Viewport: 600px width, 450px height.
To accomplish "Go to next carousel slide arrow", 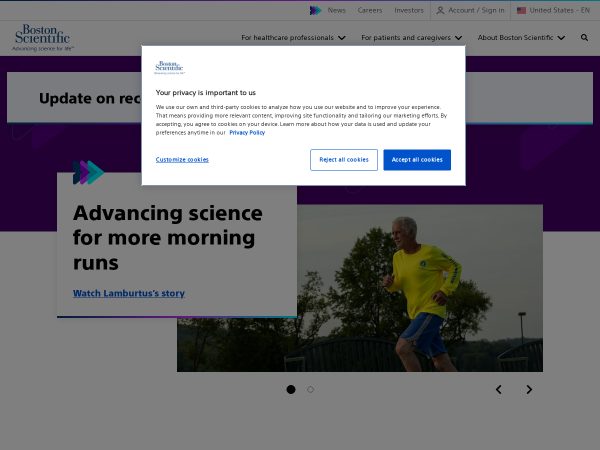I will click(x=529, y=390).
